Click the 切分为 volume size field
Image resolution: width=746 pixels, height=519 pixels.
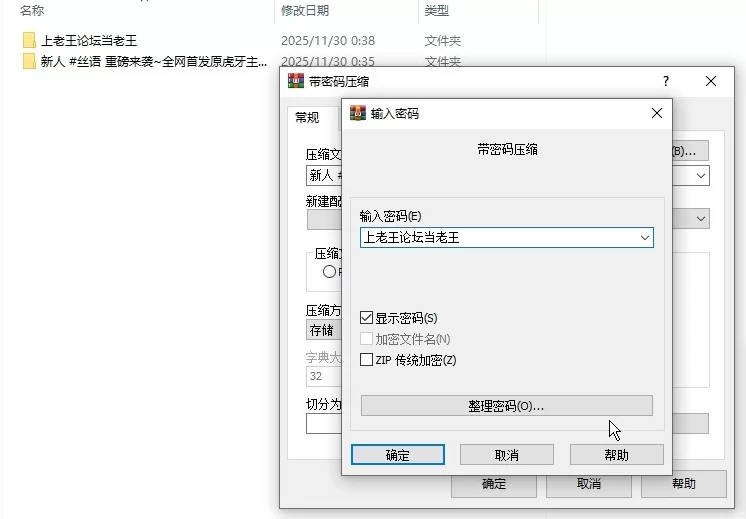tap(324, 423)
